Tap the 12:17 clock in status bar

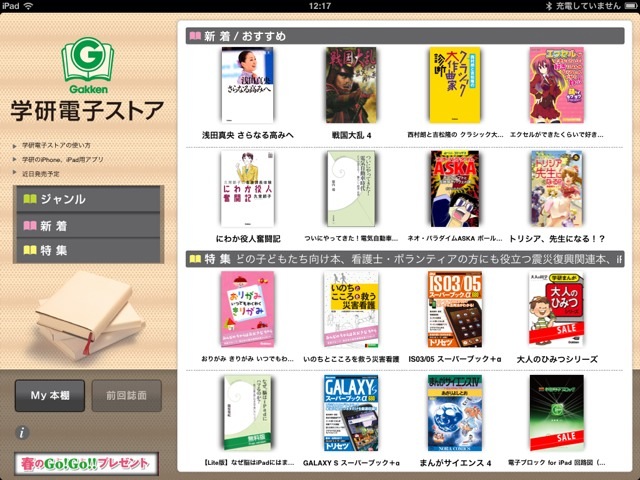320,6
